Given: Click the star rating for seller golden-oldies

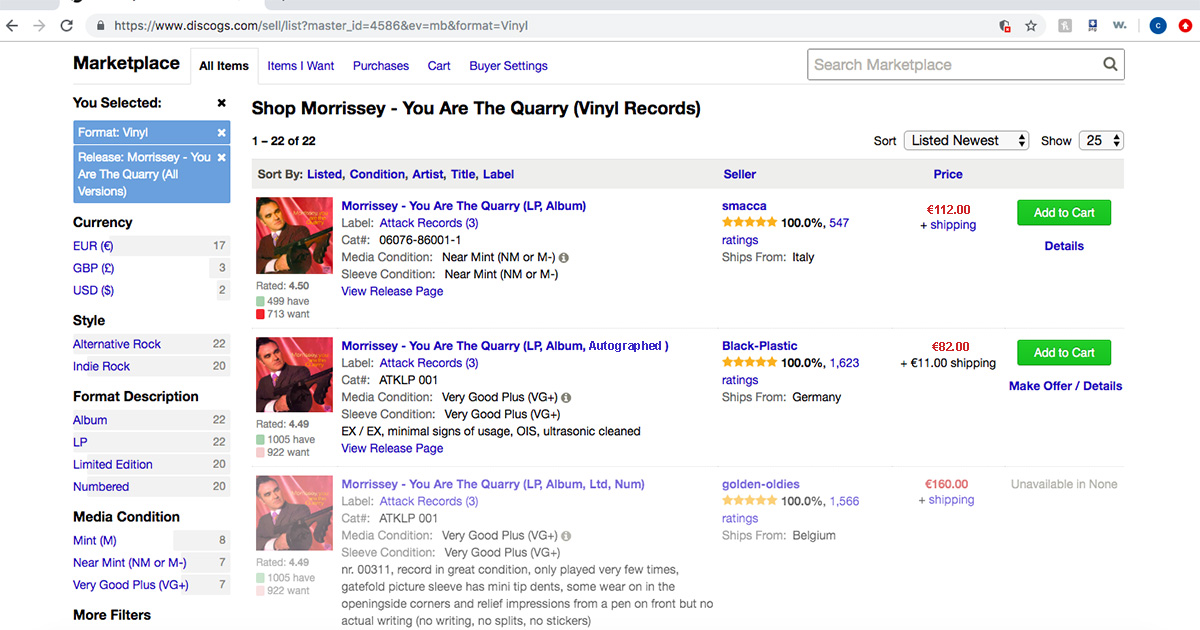Looking at the screenshot, I should (x=749, y=501).
